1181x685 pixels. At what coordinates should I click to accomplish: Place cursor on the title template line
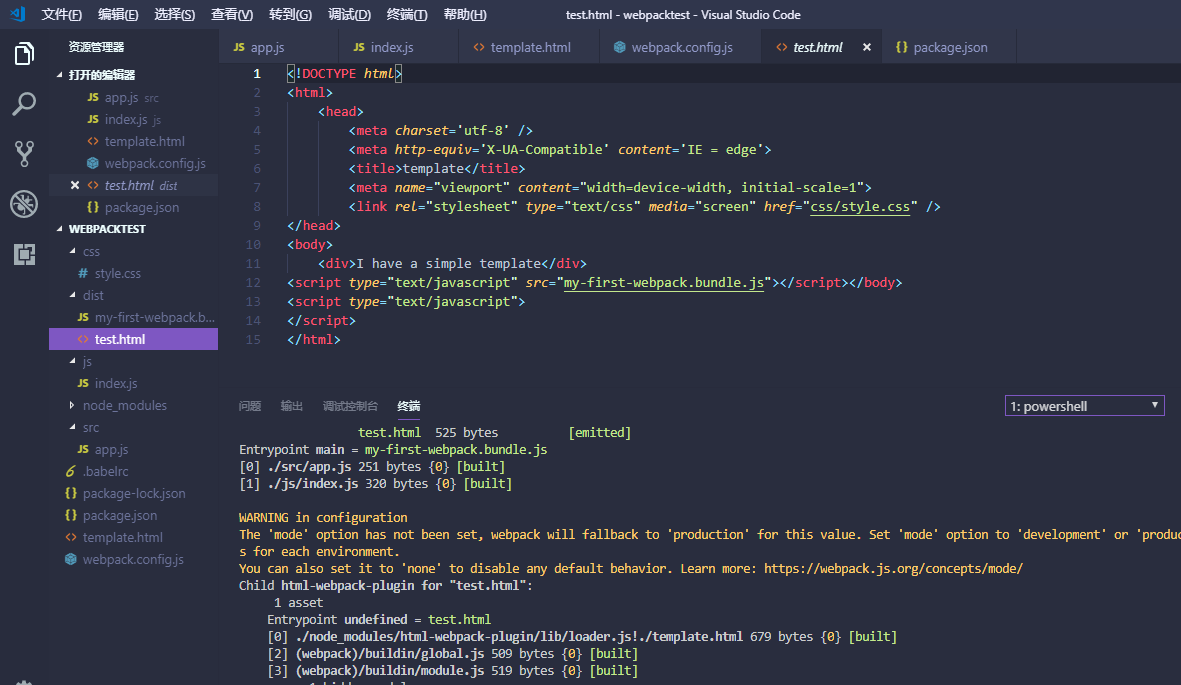[437, 169]
